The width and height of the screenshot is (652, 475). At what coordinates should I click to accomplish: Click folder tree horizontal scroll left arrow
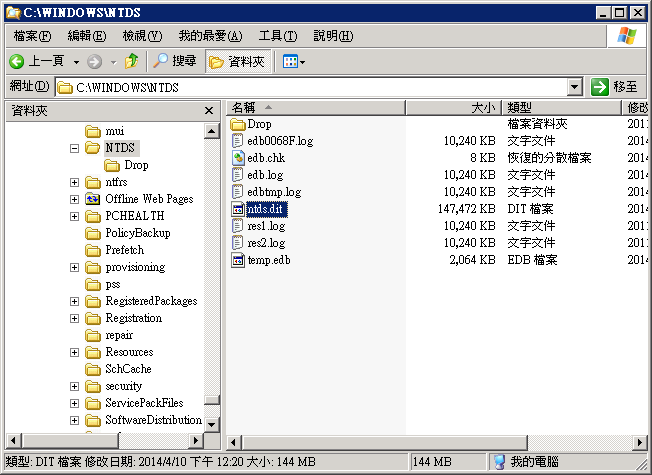tap(13, 440)
